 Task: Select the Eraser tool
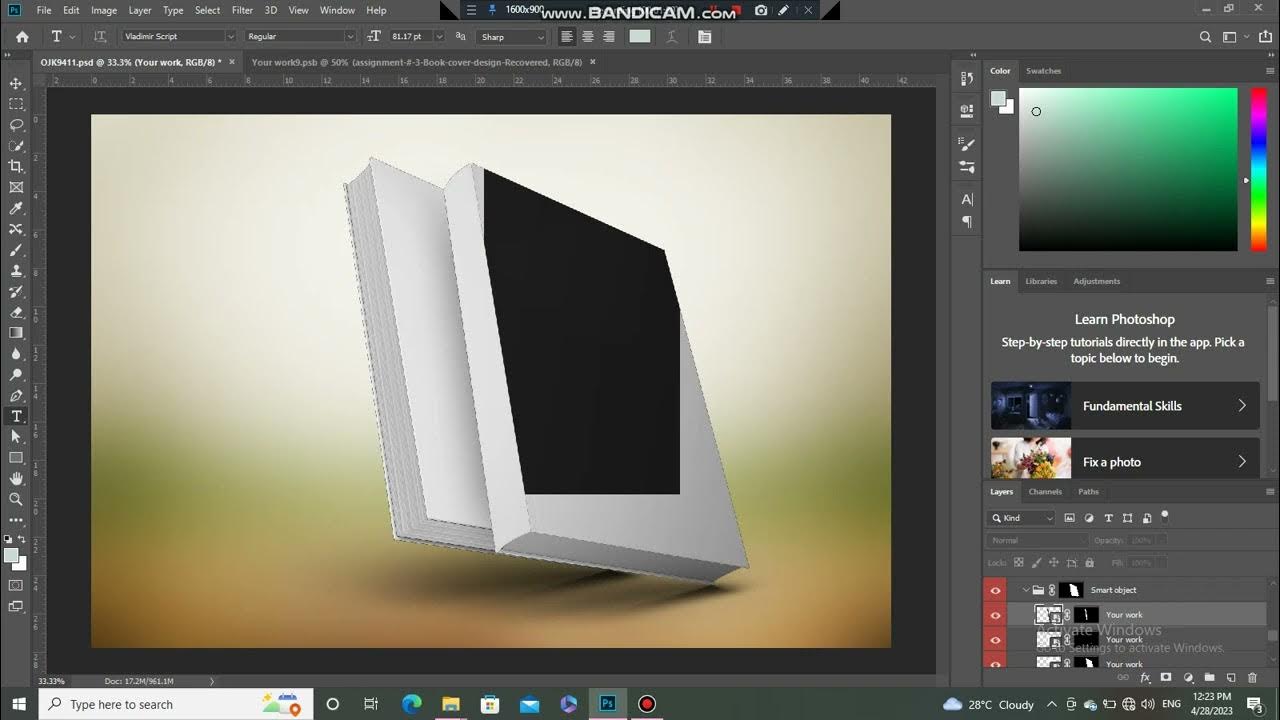pos(16,312)
